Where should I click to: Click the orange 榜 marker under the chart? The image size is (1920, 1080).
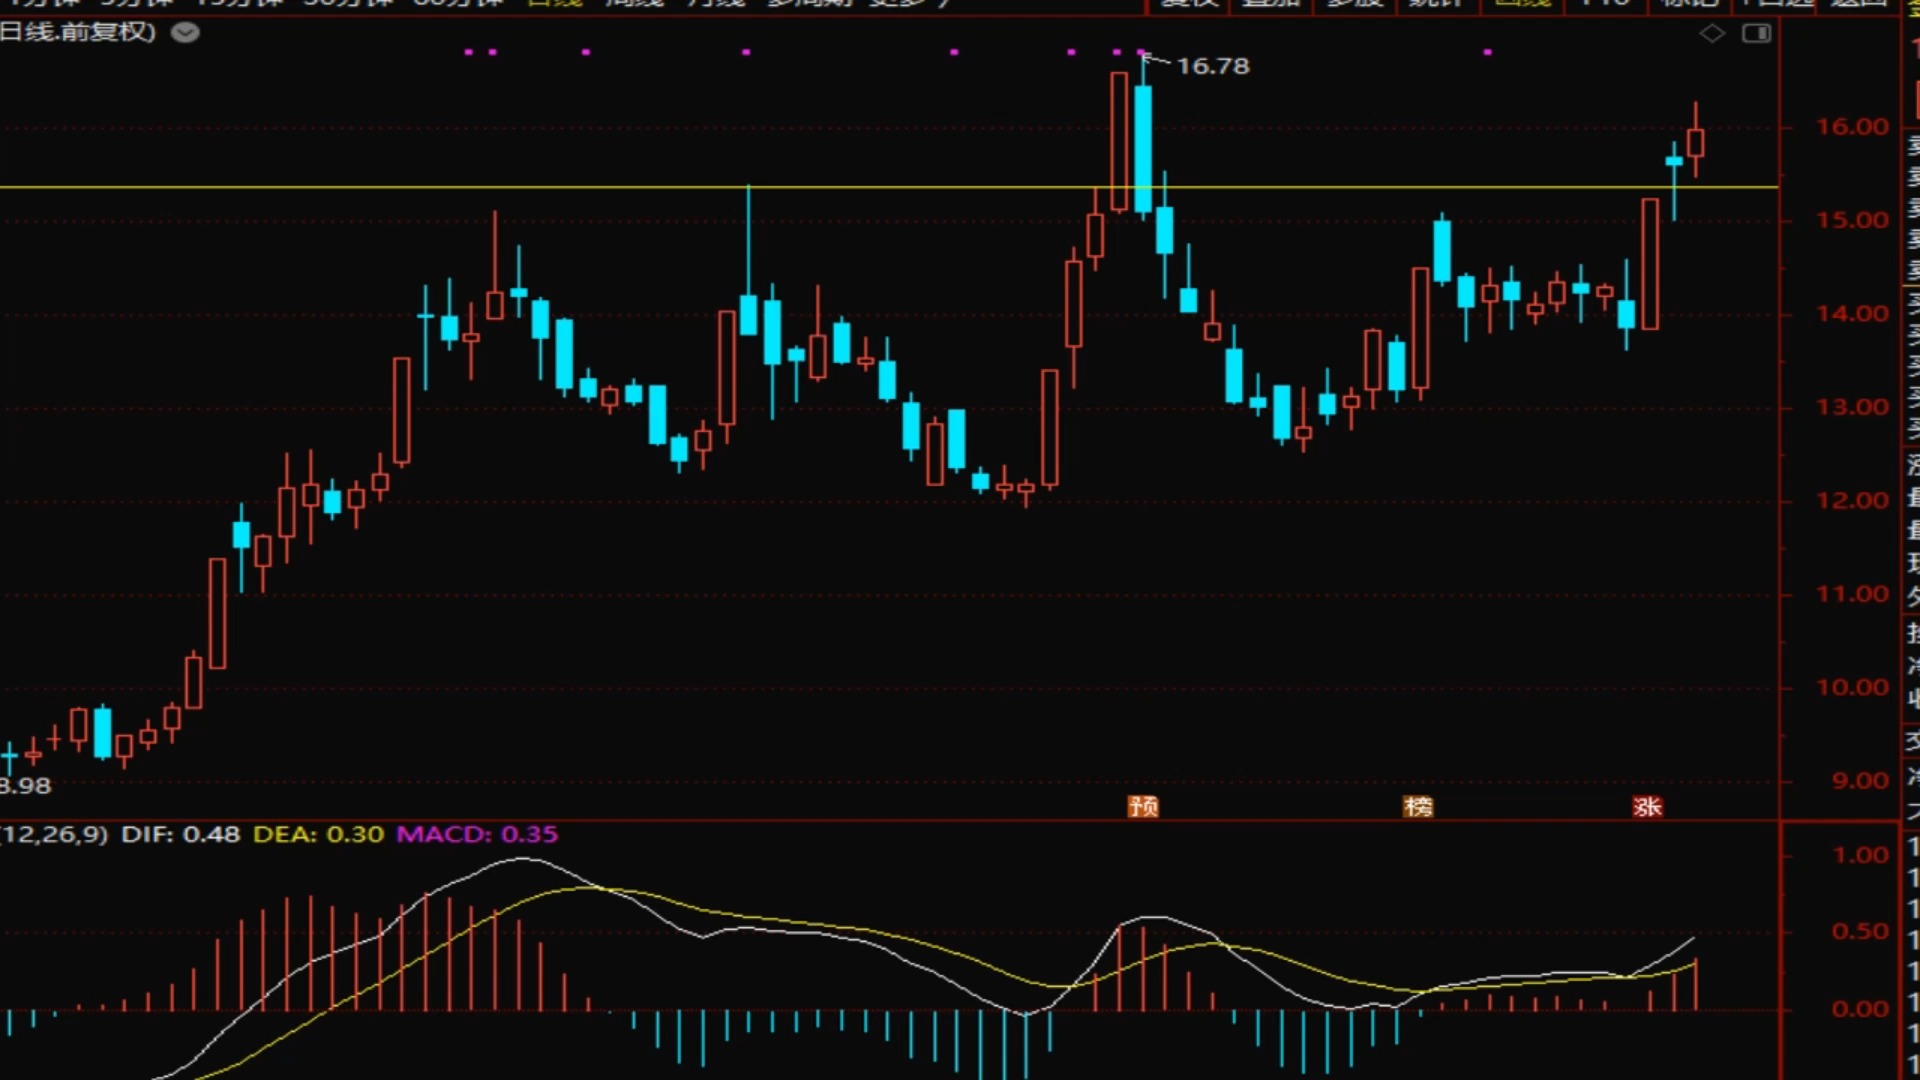click(1418, 806)
